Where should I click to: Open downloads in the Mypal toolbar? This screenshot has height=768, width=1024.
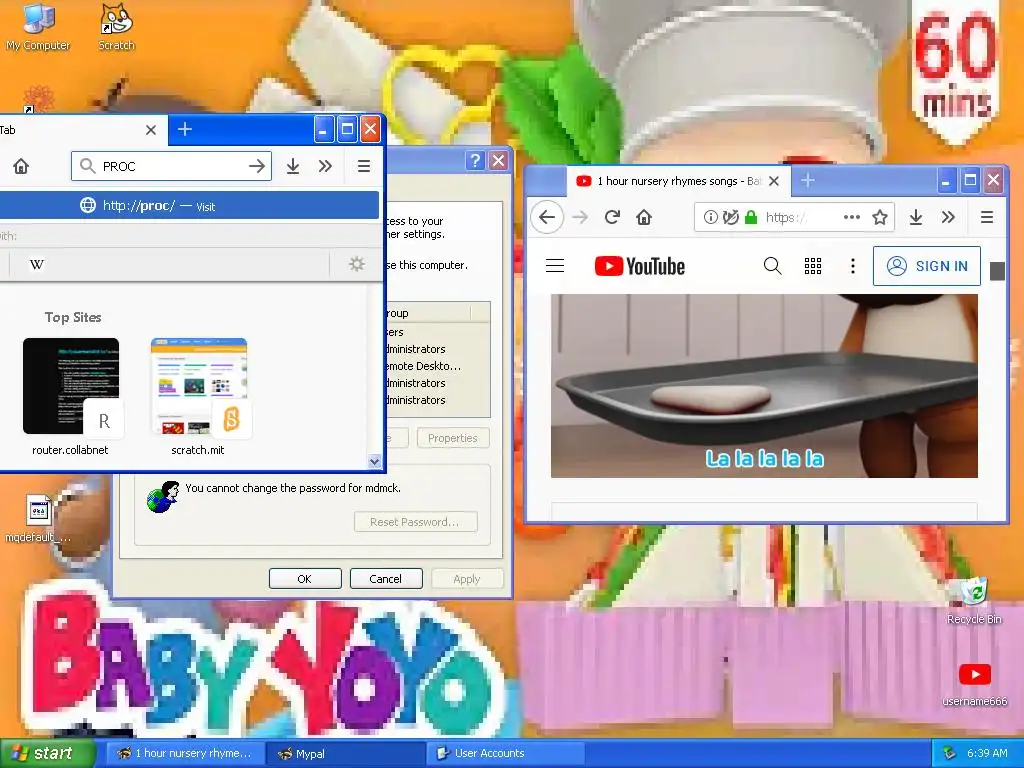pos(293,167)
